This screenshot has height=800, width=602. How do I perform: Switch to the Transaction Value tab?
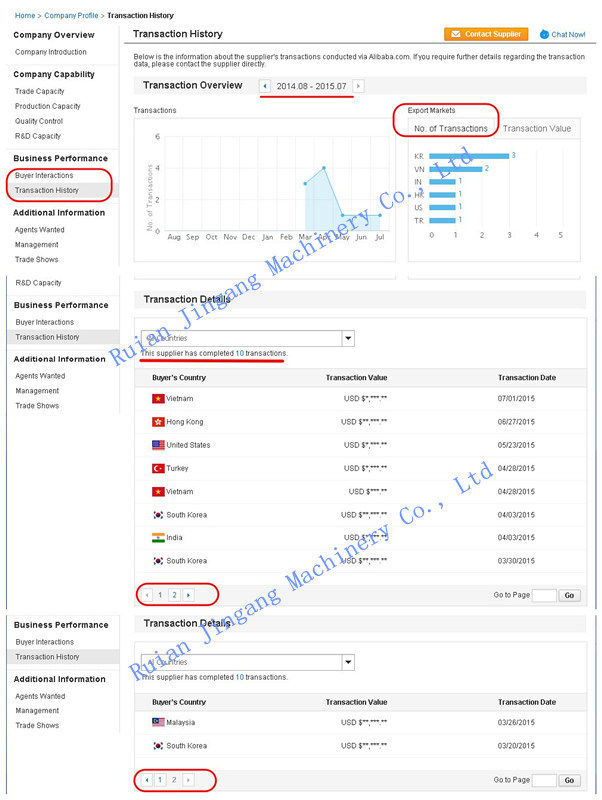(x=537, y=129)
